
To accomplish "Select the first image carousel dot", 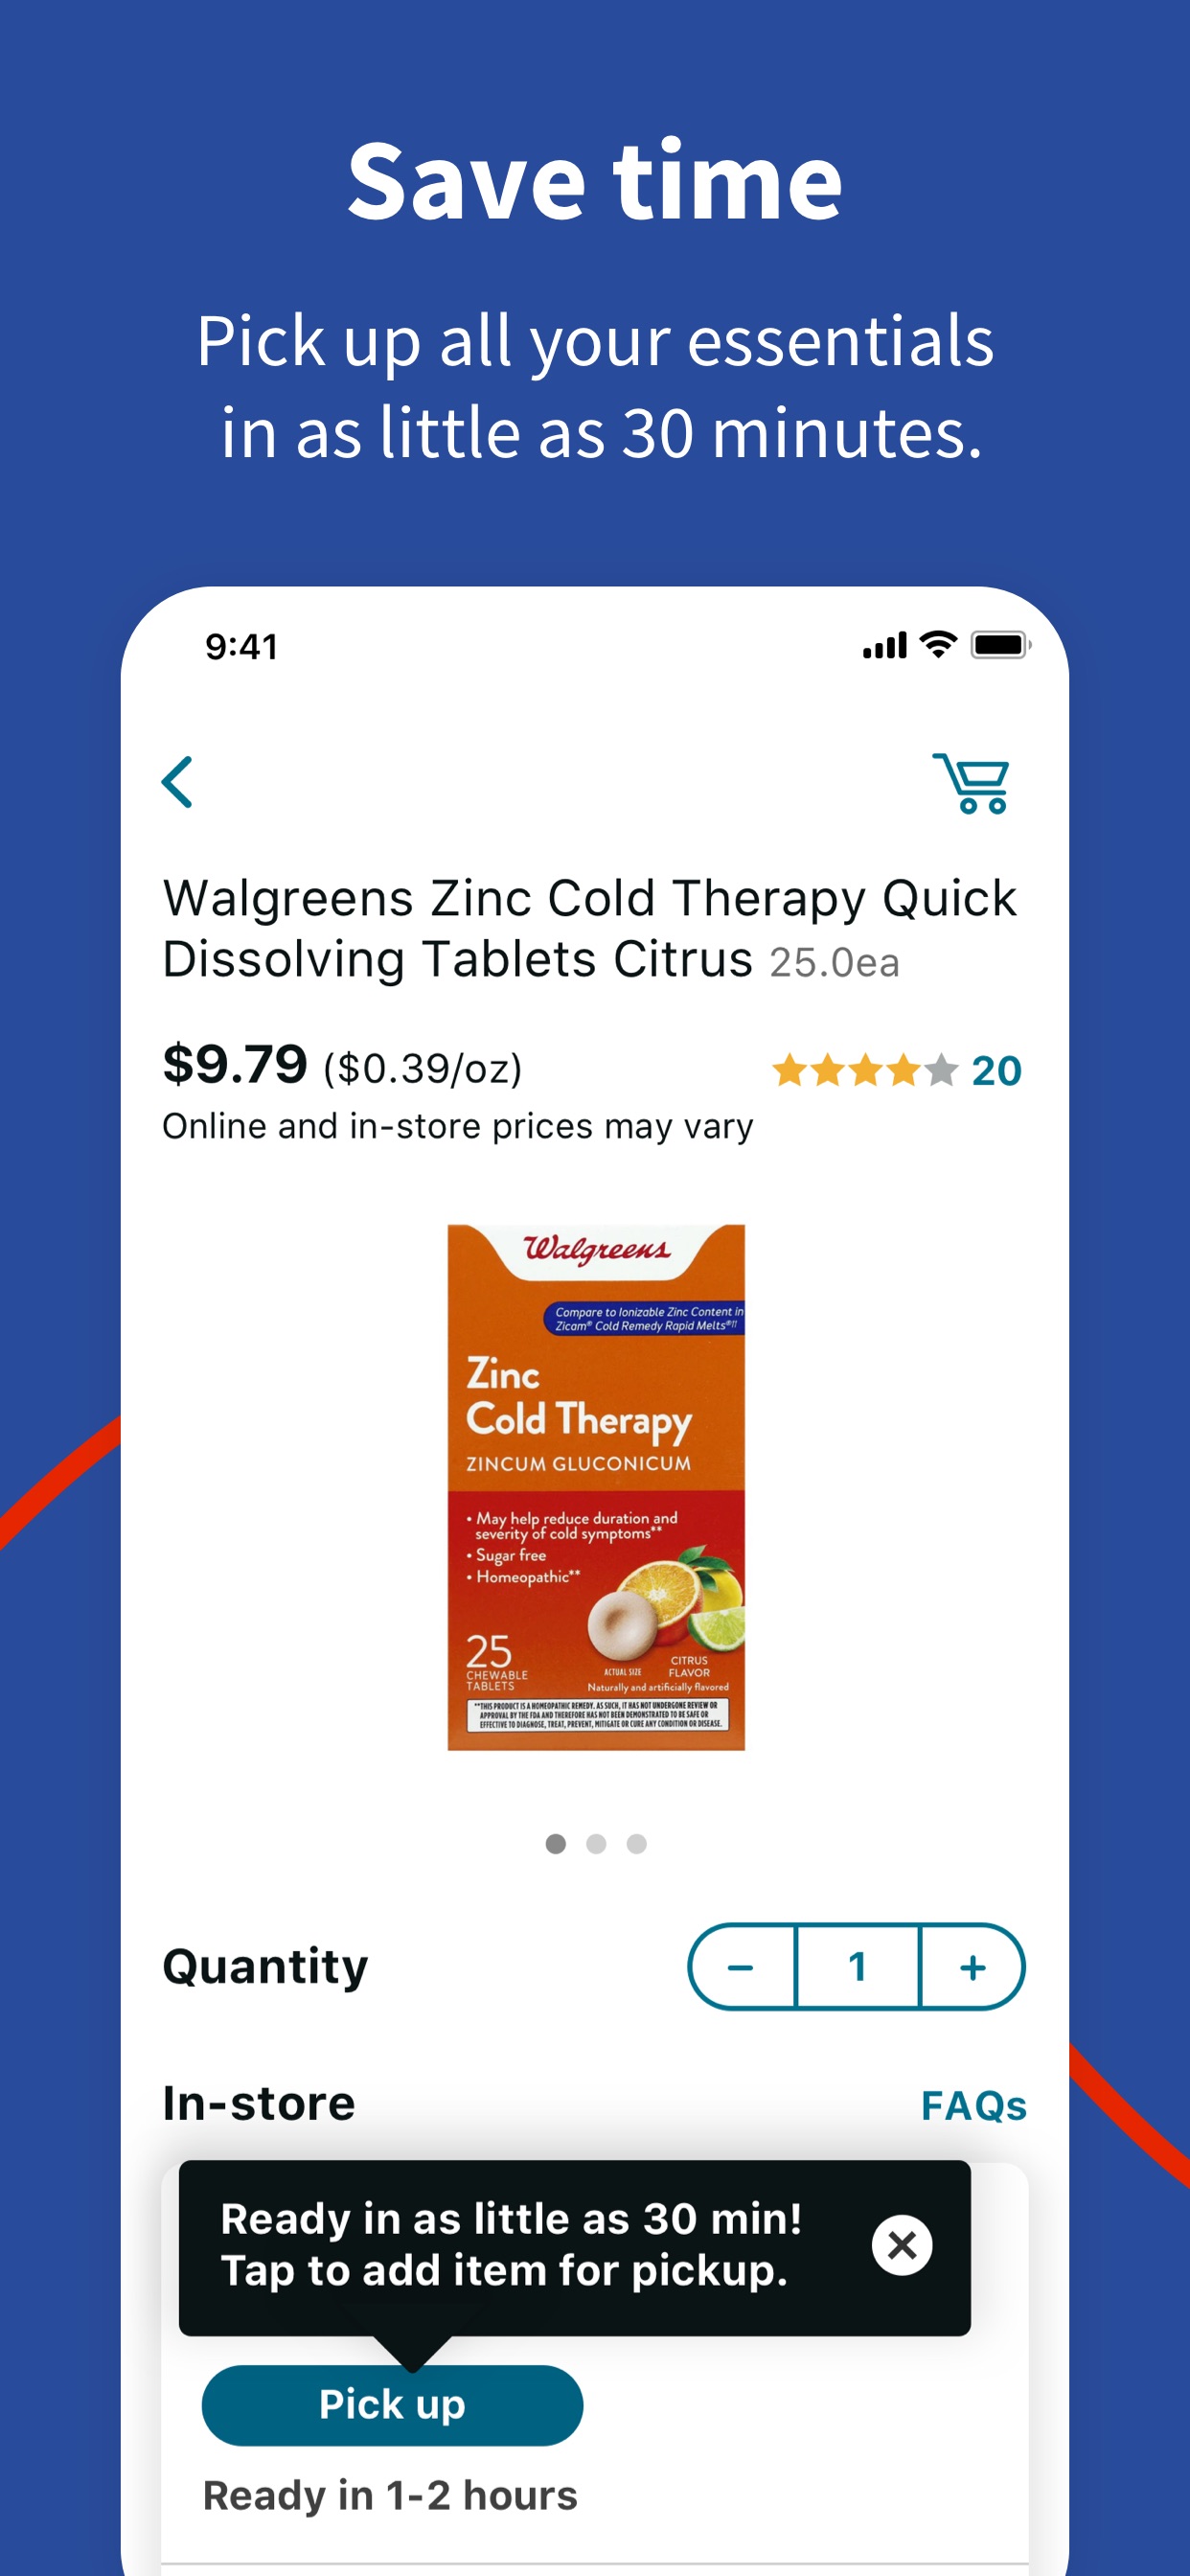I will [x=556, y=1844].
